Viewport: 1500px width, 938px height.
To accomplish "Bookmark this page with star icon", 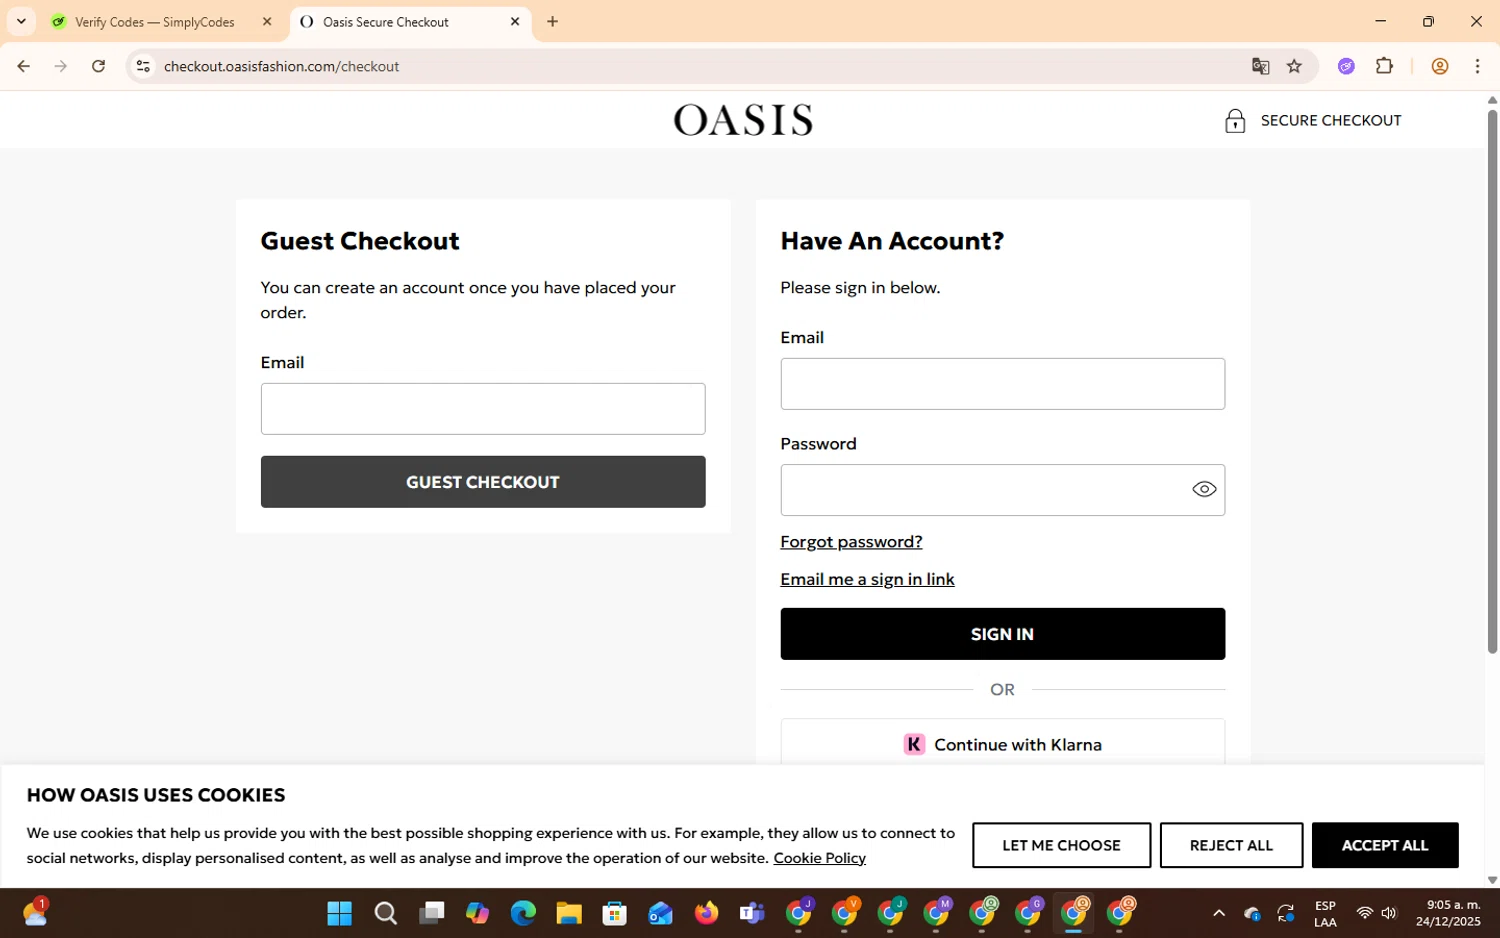I will (1294, 66).
